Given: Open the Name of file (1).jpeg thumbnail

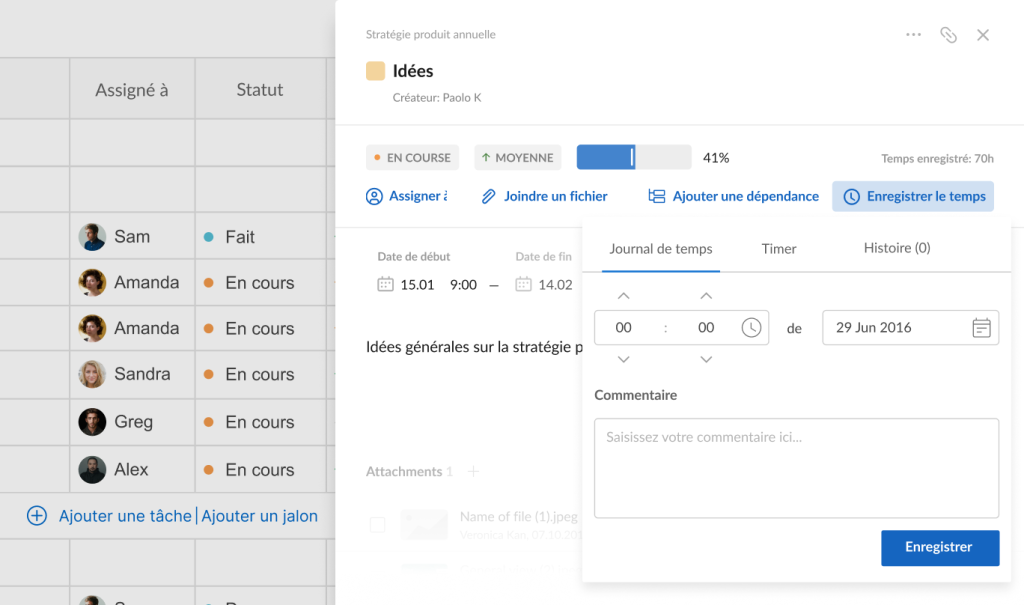Looking at the screenshot, I should [x=424, y=525].
